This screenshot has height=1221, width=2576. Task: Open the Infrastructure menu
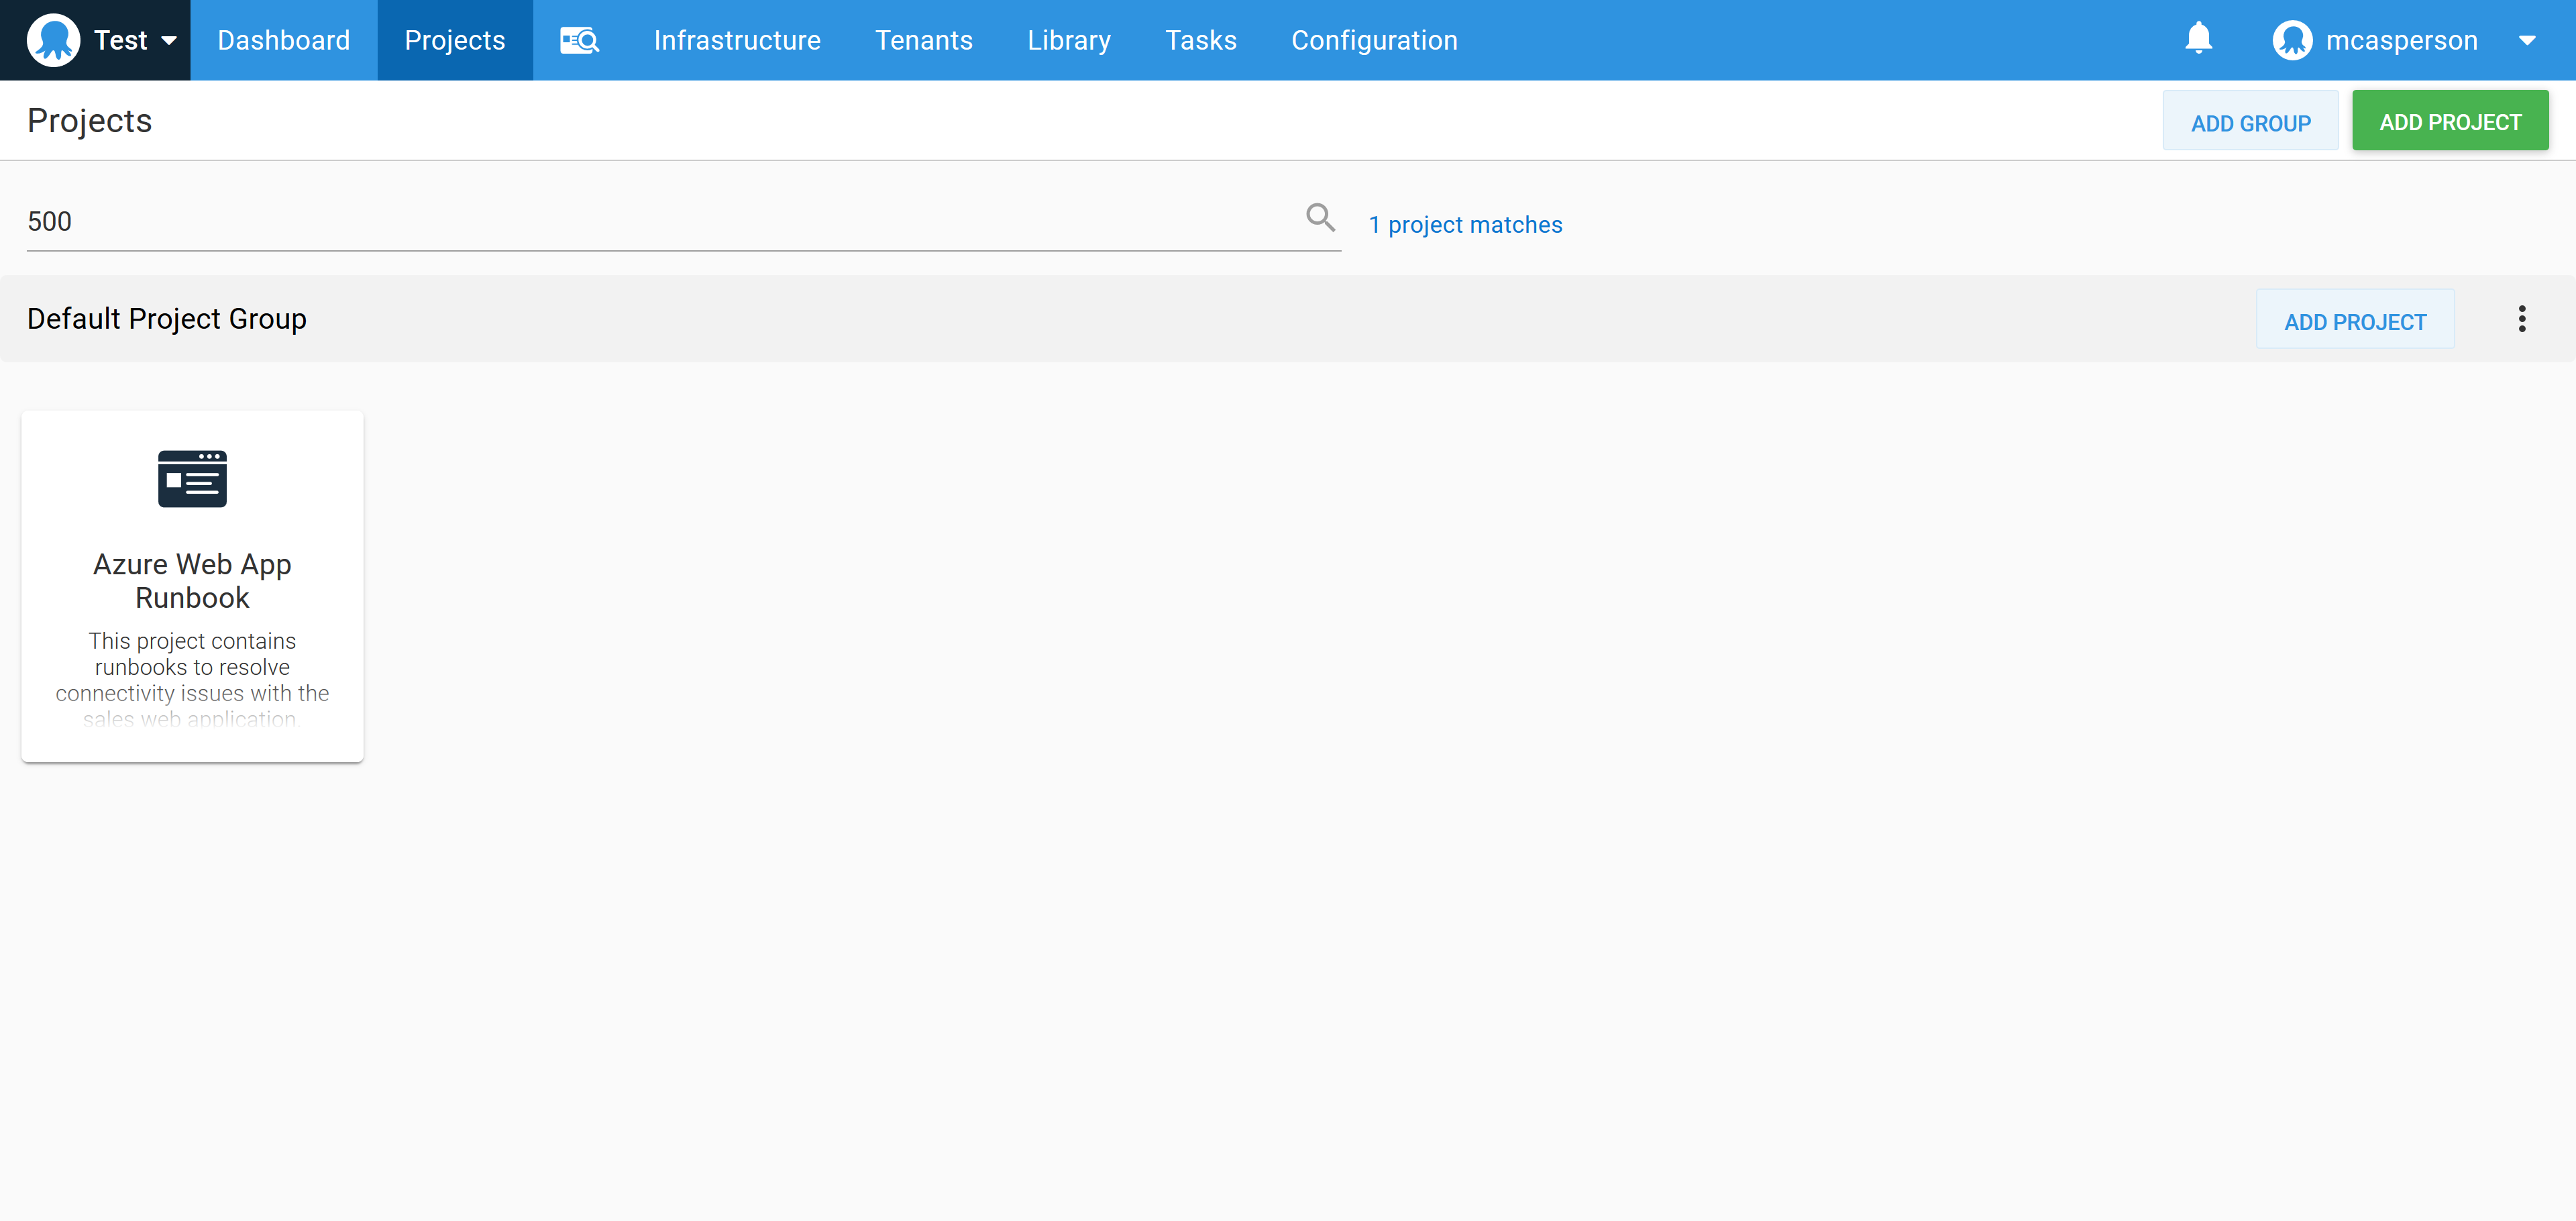737,40
